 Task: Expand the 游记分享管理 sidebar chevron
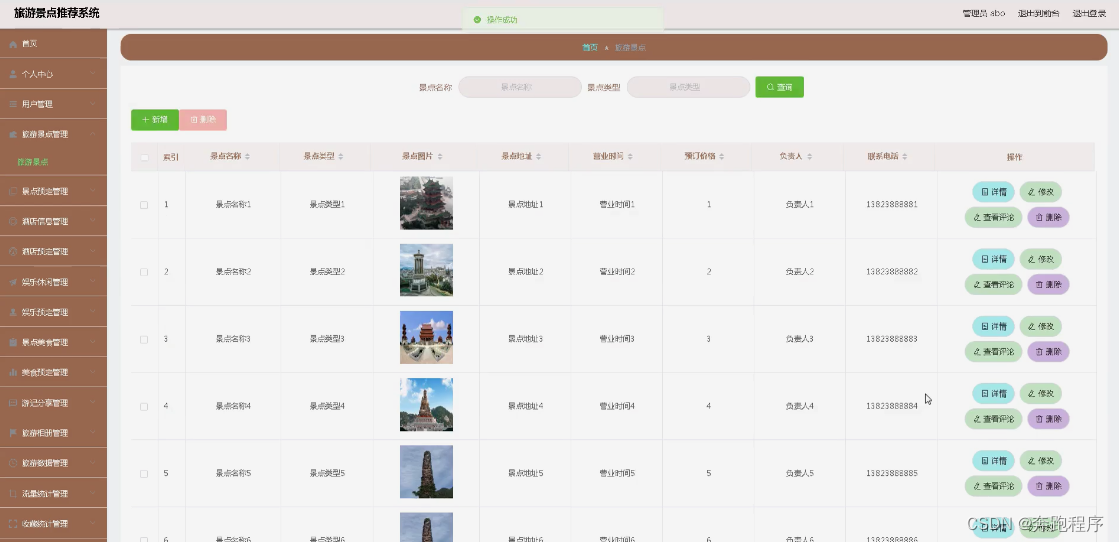pyautogui.click(x=93, y=403)
